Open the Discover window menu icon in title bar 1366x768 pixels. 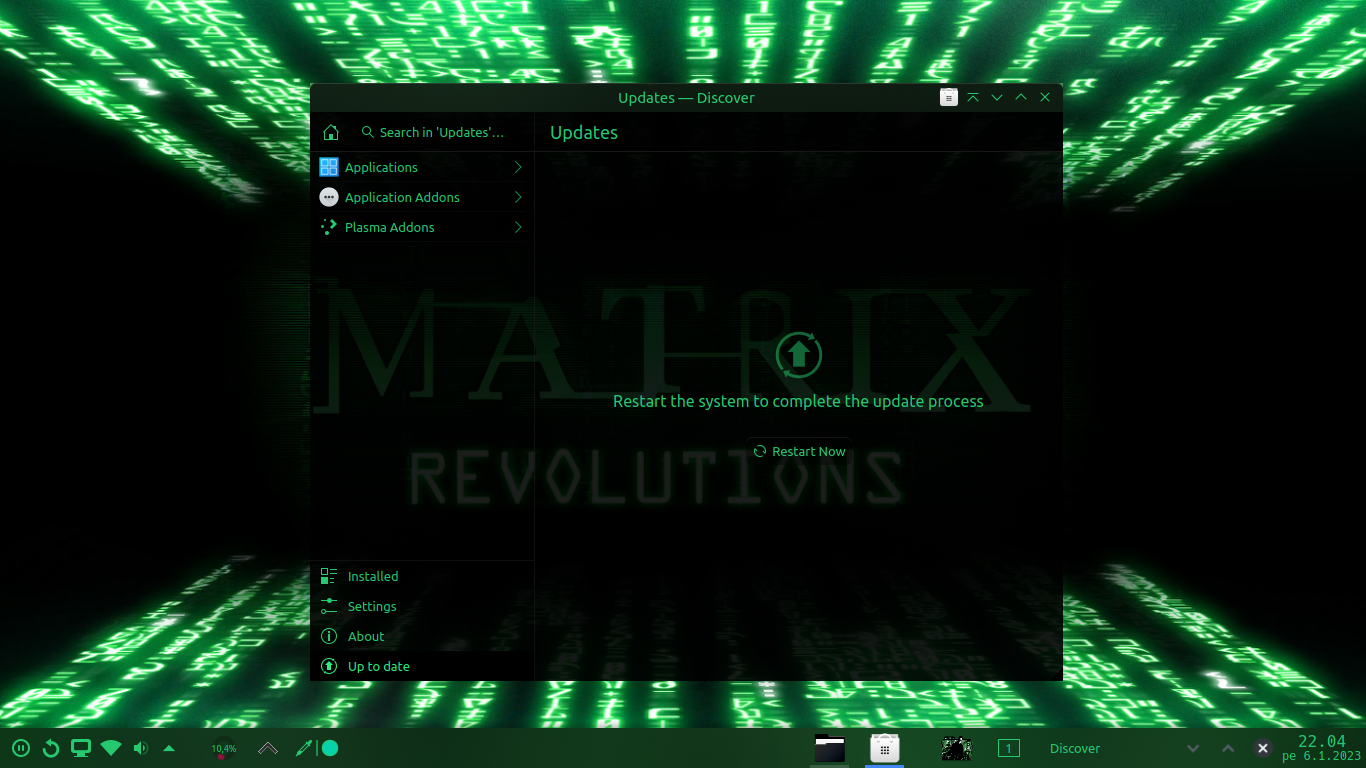pyautogui.click(x=949, y=97)
